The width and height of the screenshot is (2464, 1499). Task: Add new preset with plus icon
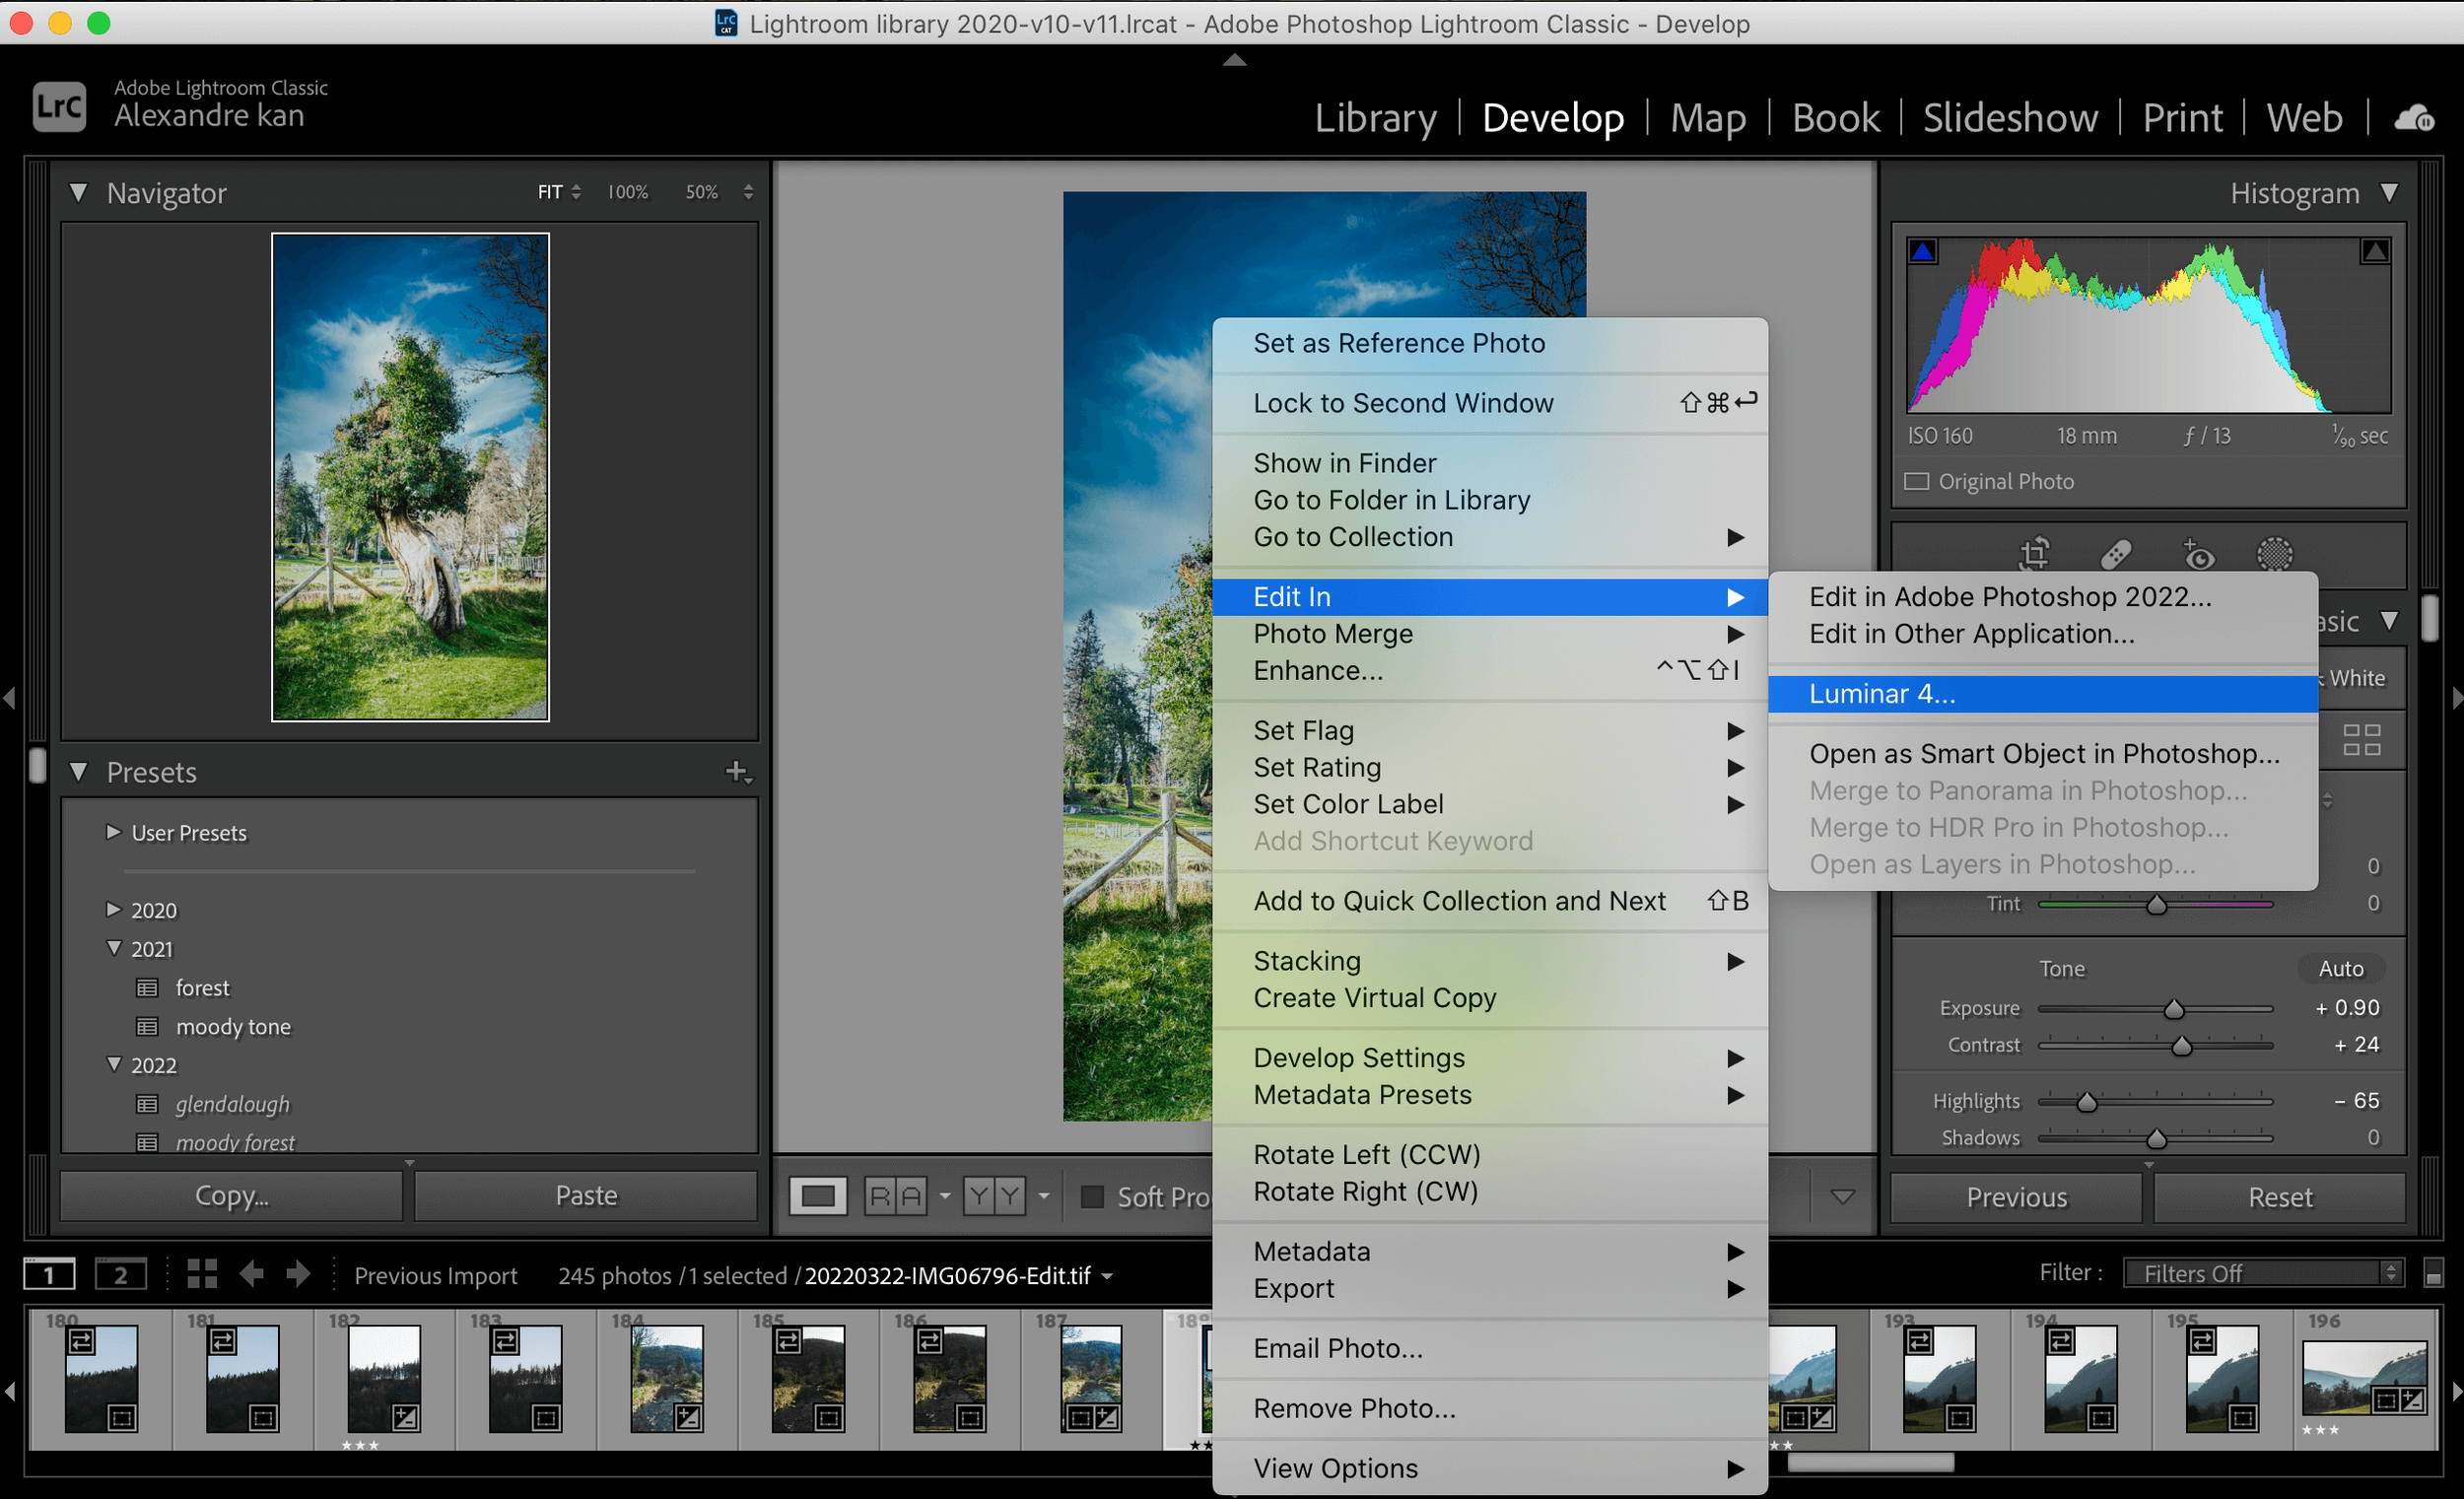click(x=738, y=772)
